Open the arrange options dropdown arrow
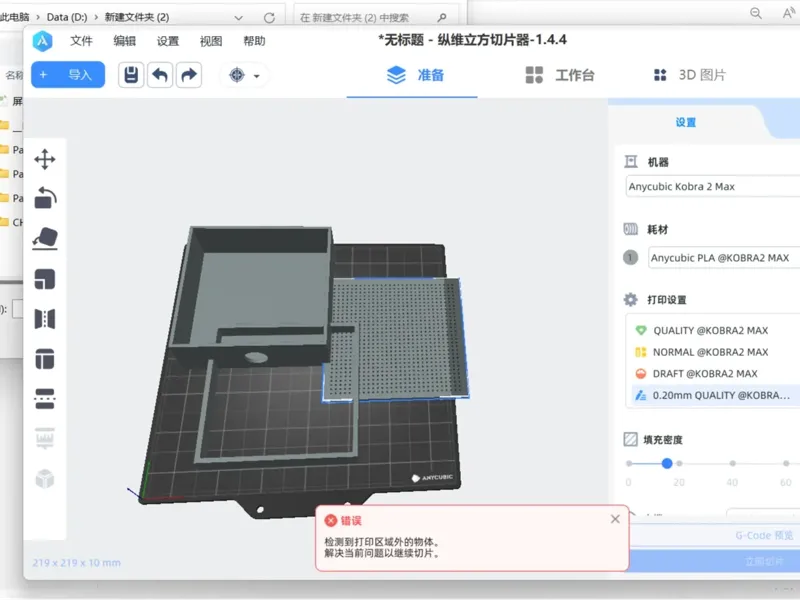The image size is (800, 600). click(257, 76)
